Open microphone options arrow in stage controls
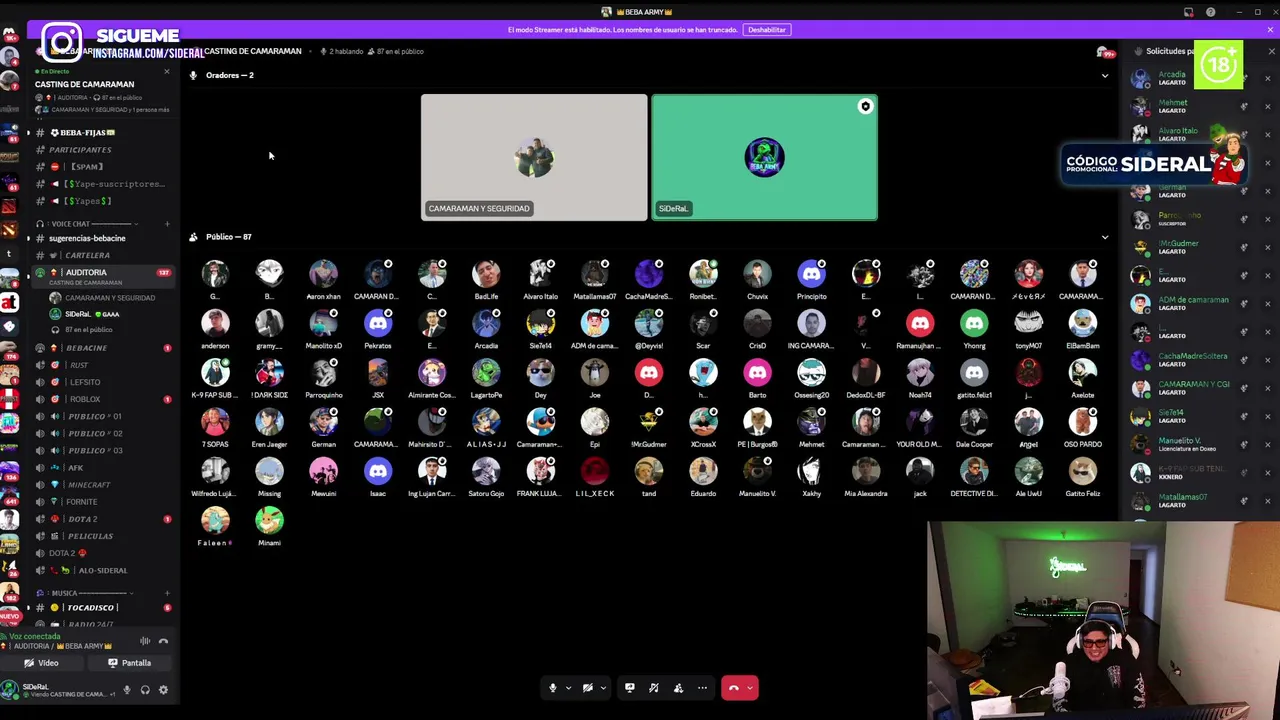Screen dimensions: 1280x720 point(568,688)
